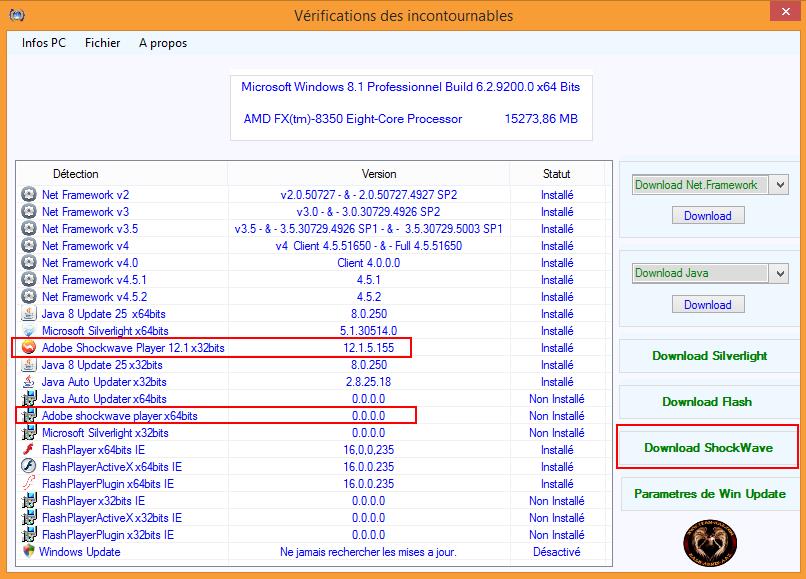Click the round dragon logo at bottom right
Image resolution: width=806 pixels, height=579 pixels.
710,543
